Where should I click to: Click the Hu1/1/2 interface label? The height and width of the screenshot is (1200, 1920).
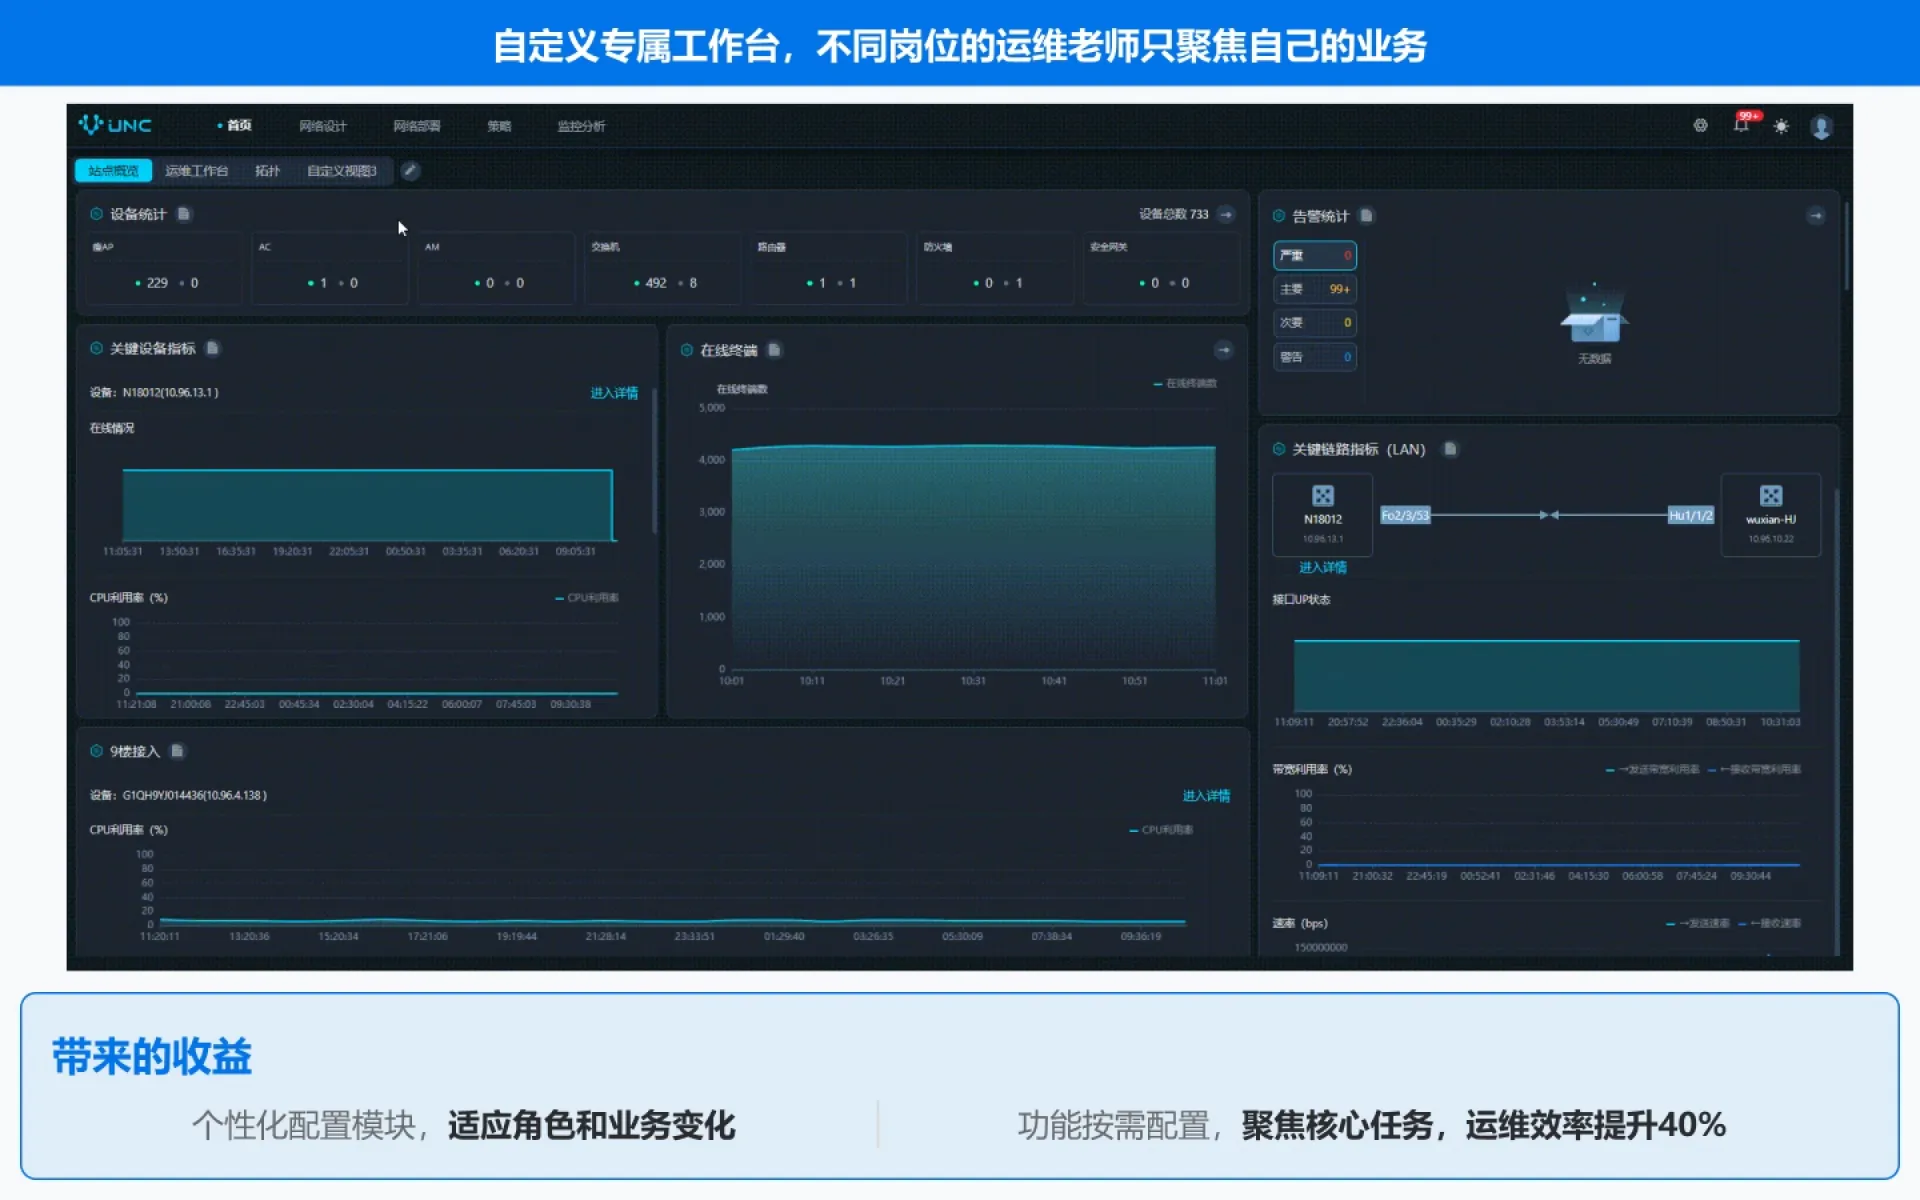1691,515
